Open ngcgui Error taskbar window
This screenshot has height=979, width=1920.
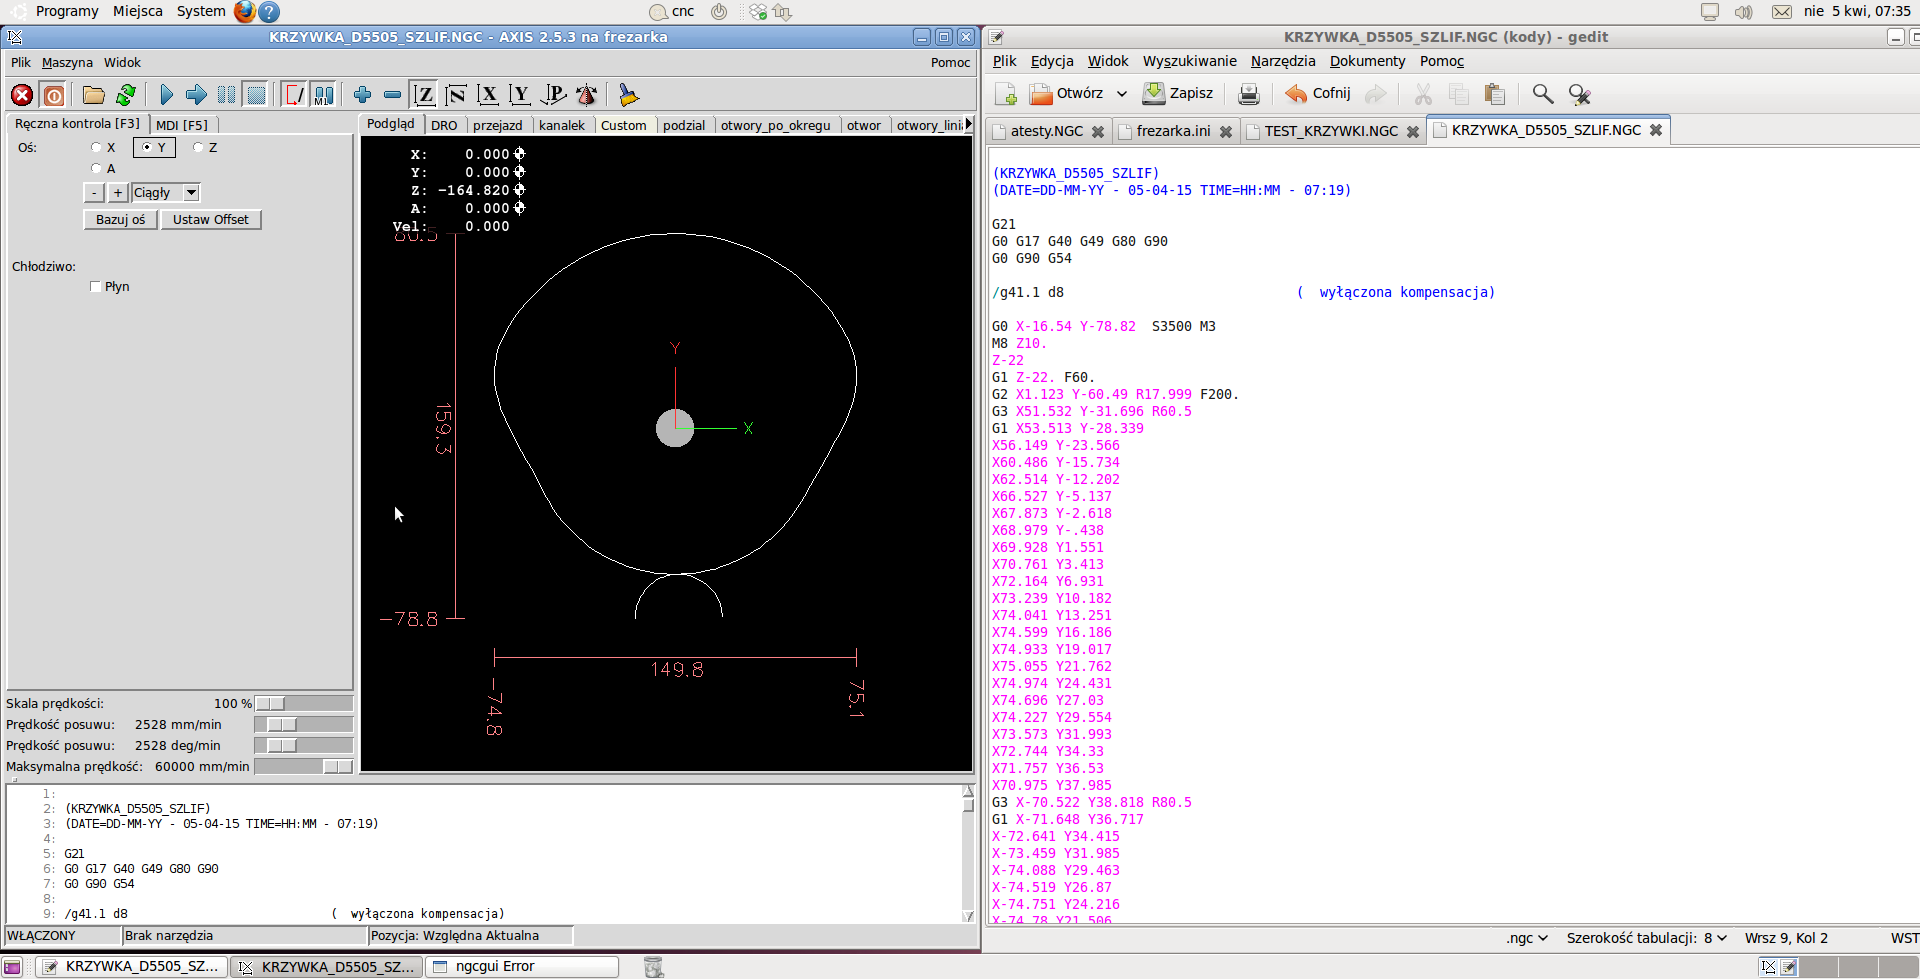pyautogui.click(x=522, y=967)
